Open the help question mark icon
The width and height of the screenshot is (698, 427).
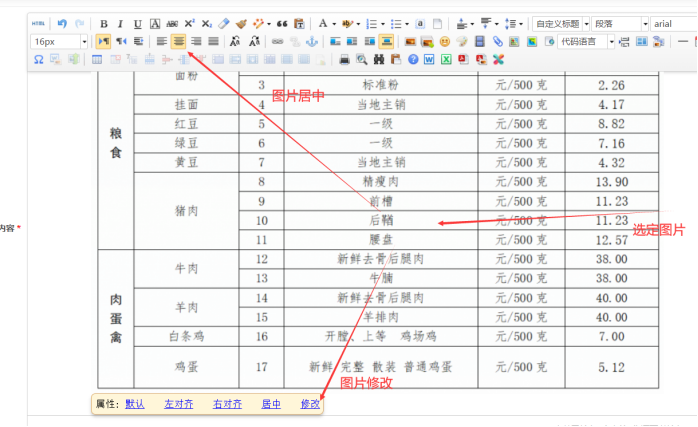tap(413, 59)
